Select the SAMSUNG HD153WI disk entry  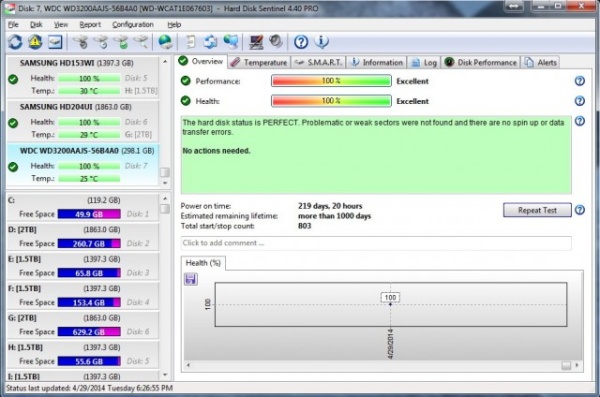pos(83,77)
